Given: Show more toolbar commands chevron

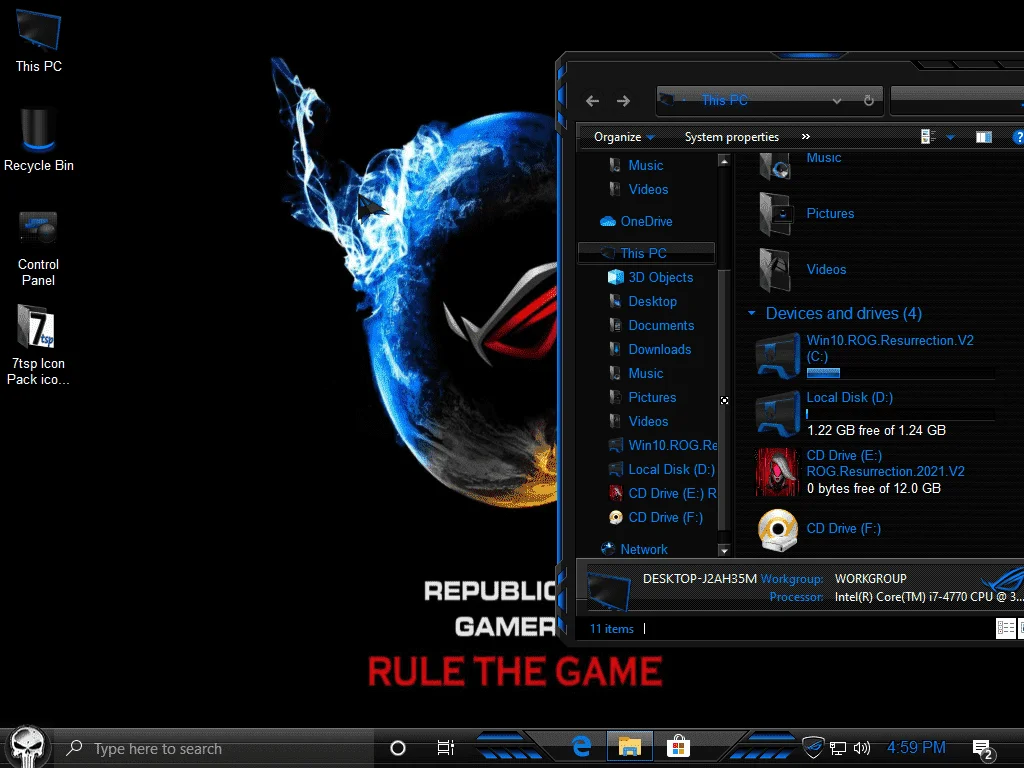Looking at the screenshot, I should coord(806,136).
